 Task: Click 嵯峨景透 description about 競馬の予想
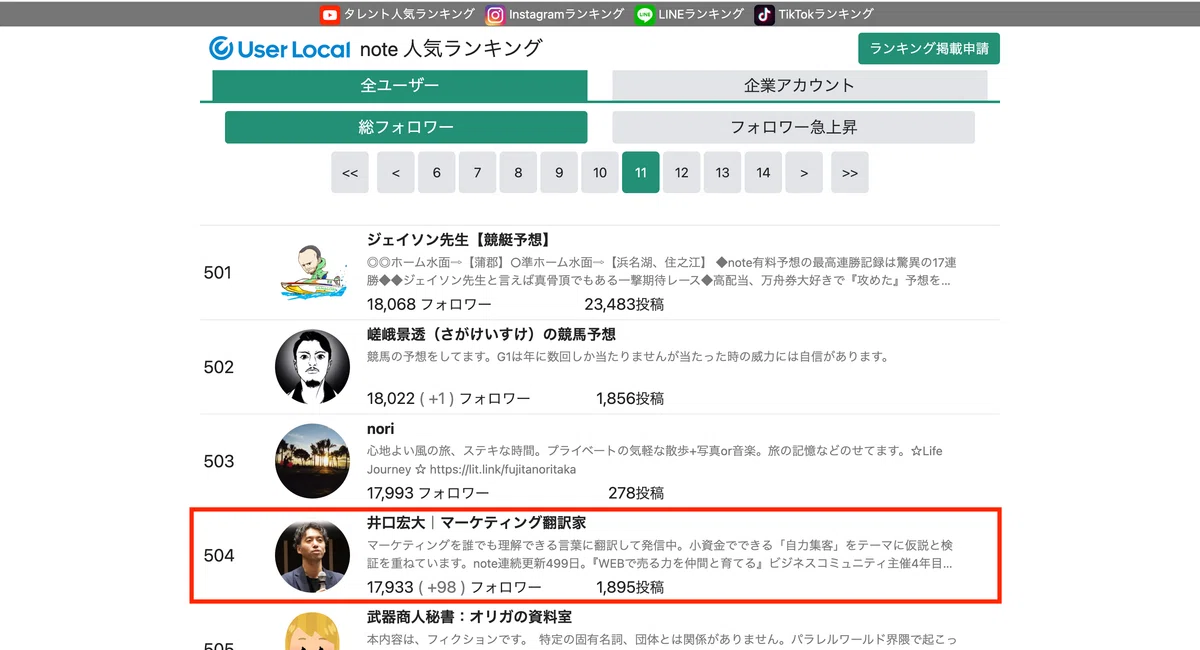[x=627, y=357]
